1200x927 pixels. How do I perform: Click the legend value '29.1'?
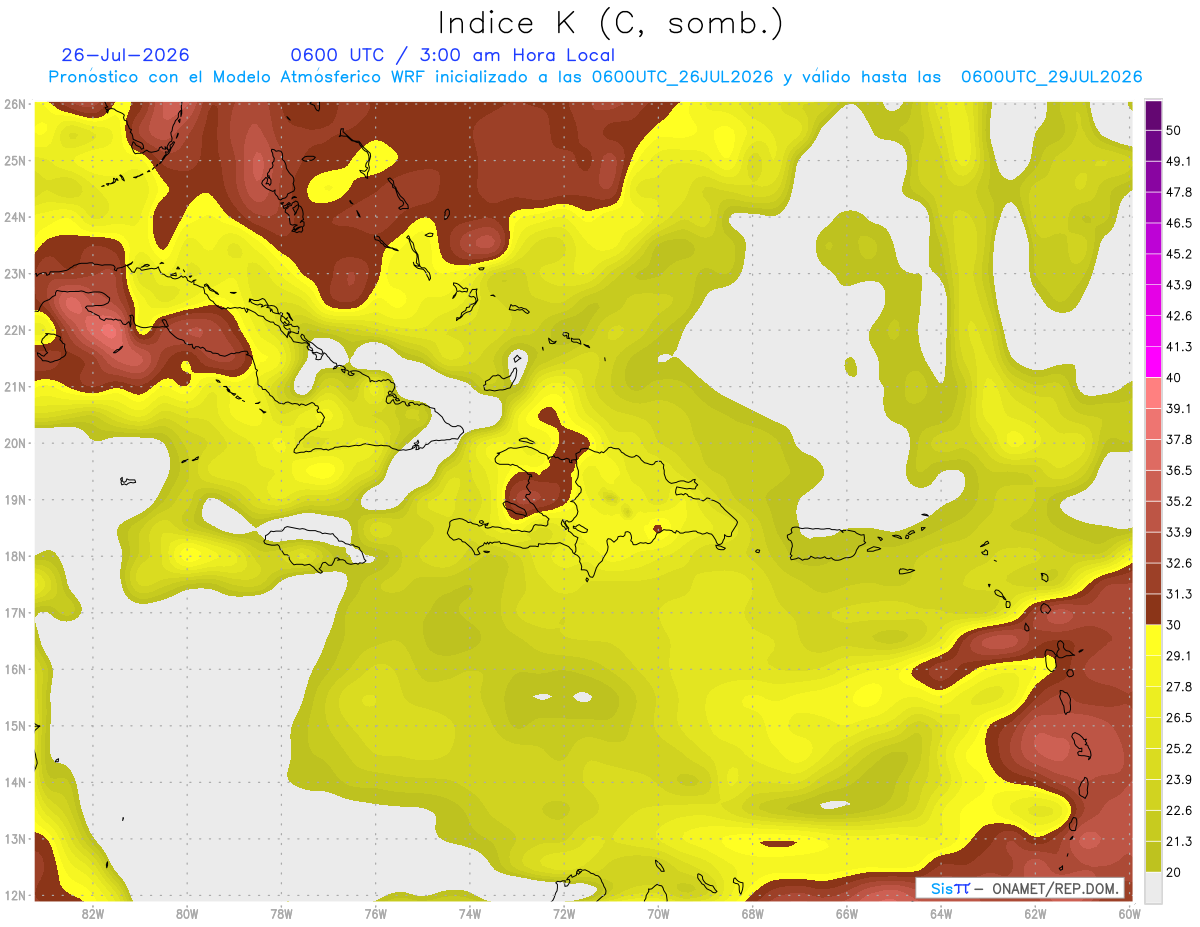click(1179, 655)
